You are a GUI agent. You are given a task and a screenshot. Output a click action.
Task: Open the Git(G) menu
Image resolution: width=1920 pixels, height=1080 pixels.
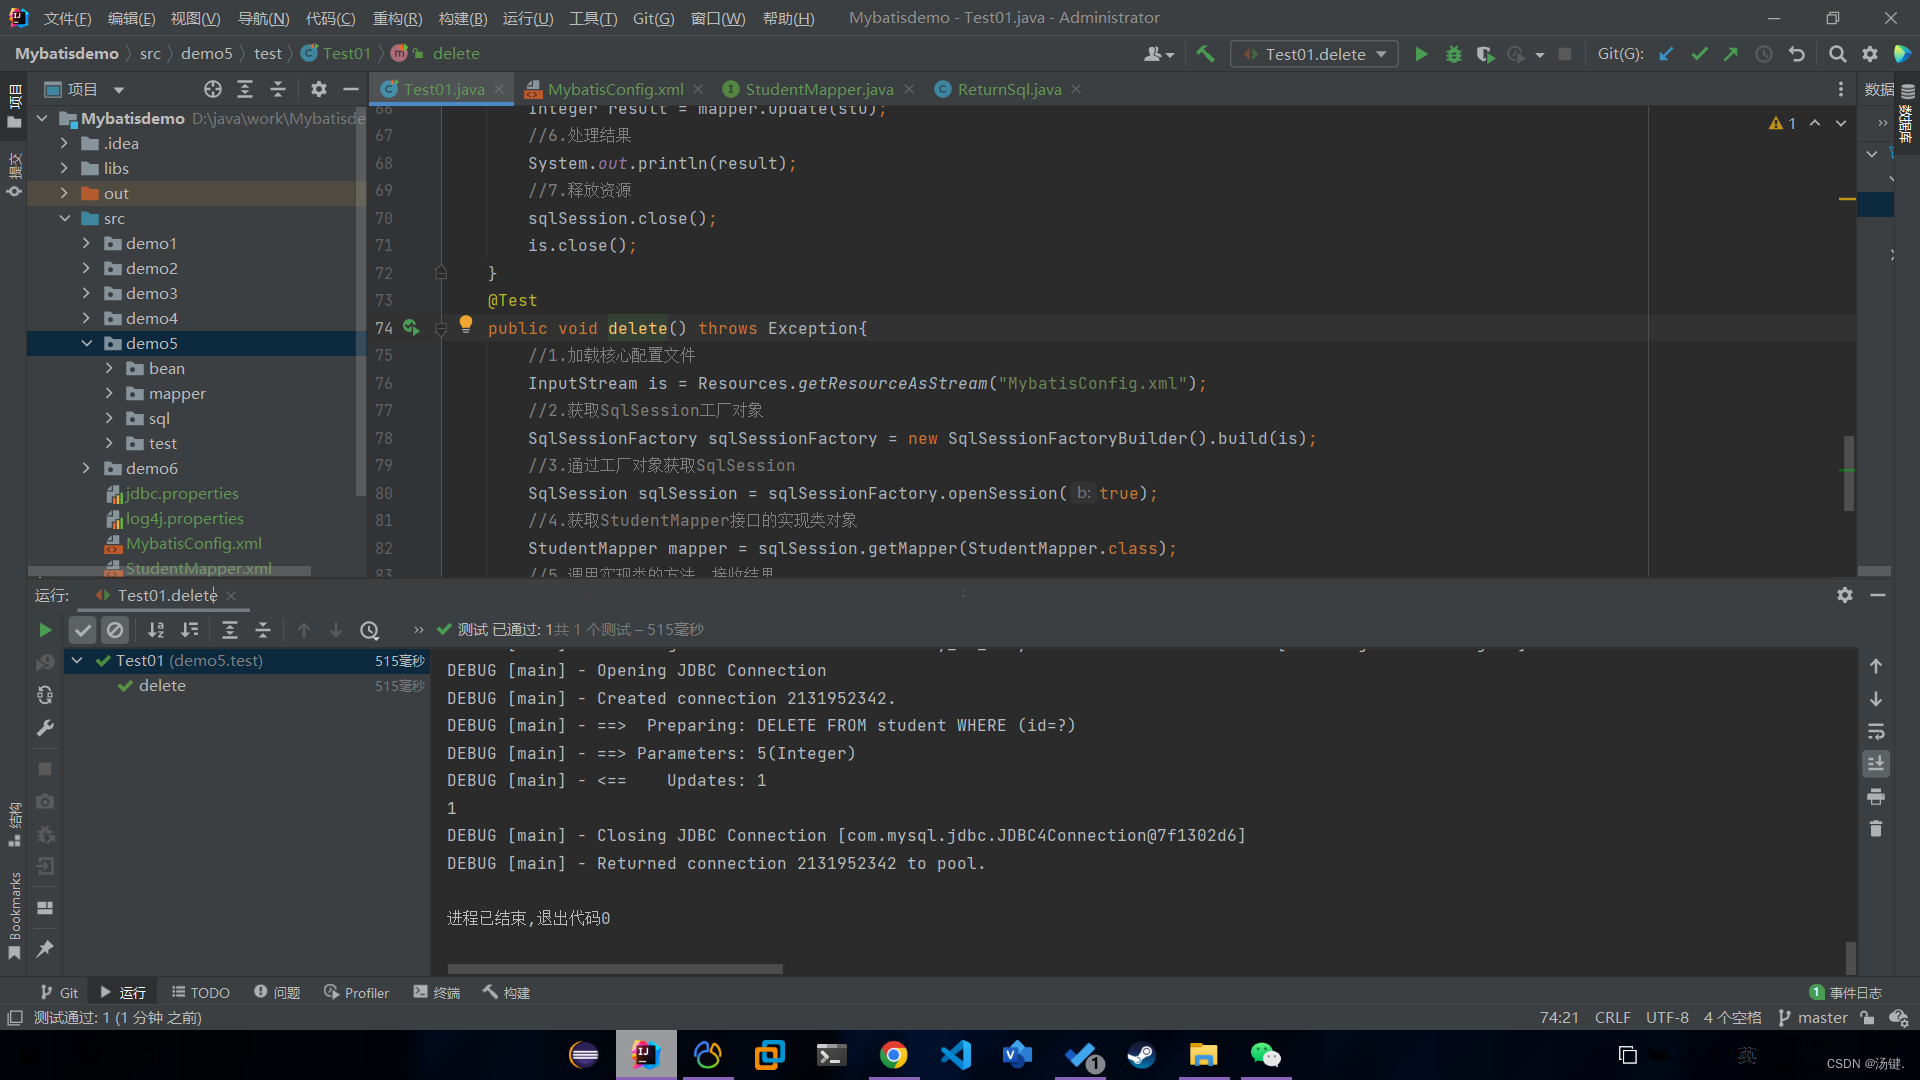point(653,18)
